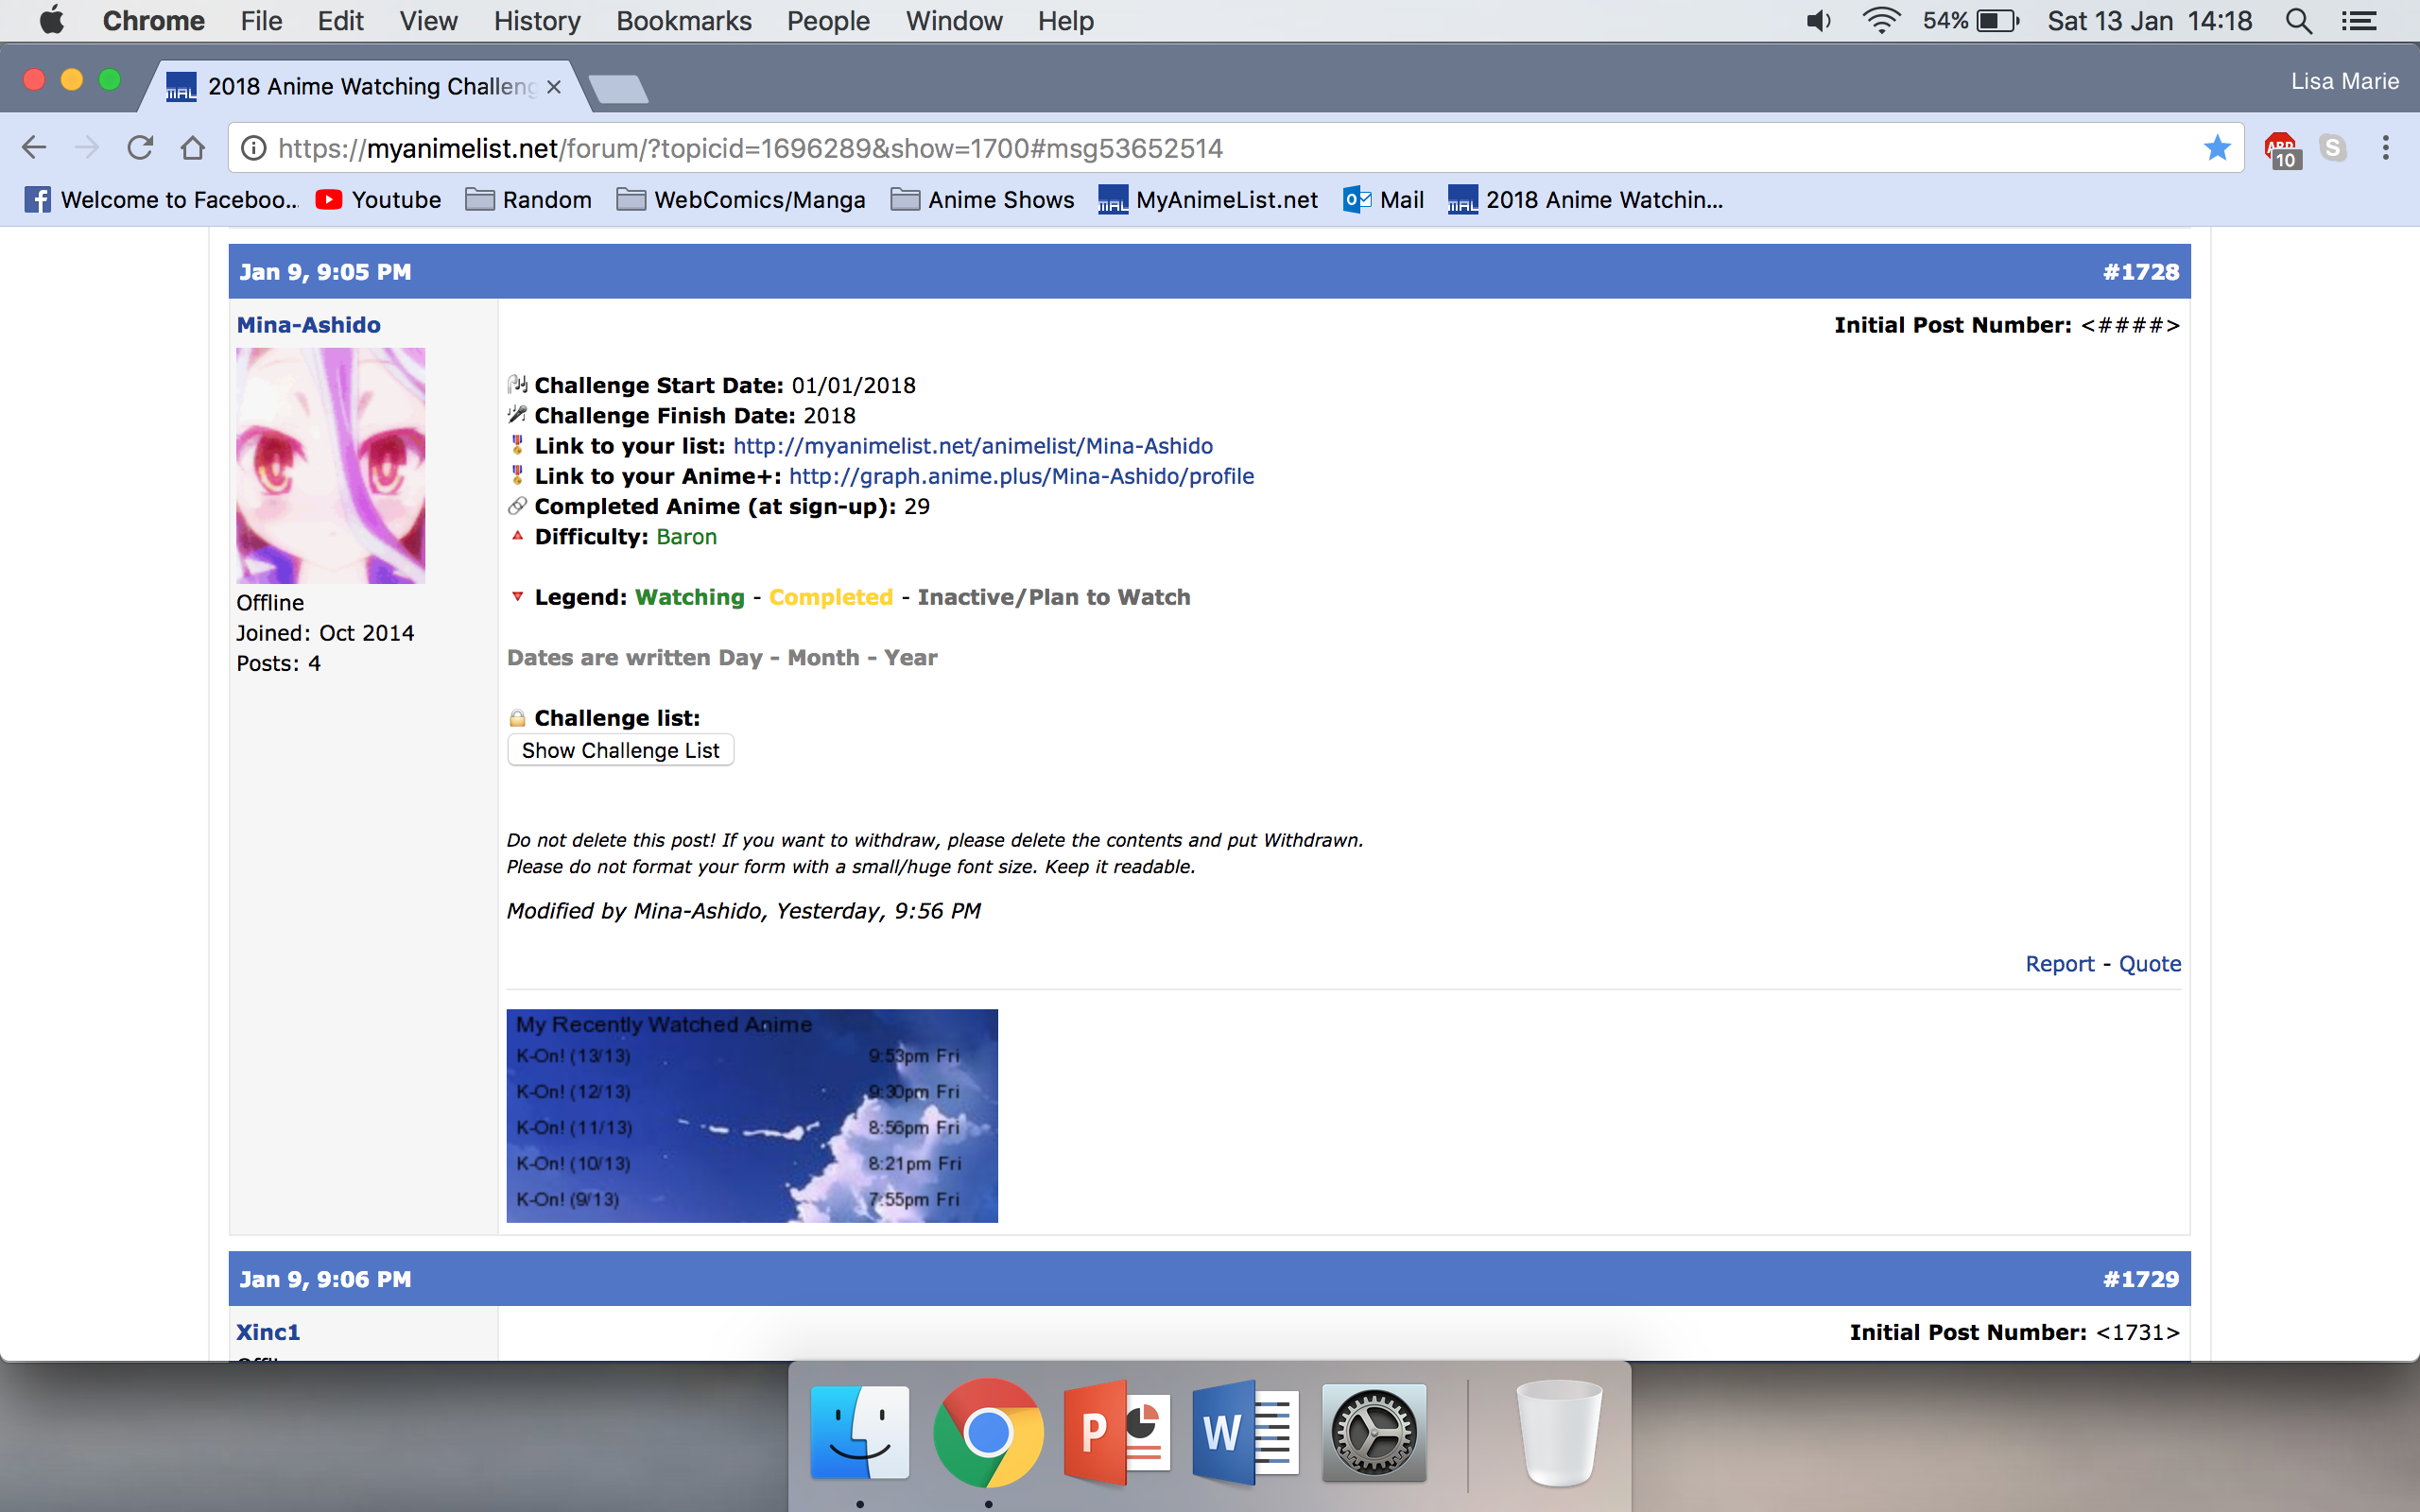Open the Adblock Plus extension icon

pos(2282,150)
